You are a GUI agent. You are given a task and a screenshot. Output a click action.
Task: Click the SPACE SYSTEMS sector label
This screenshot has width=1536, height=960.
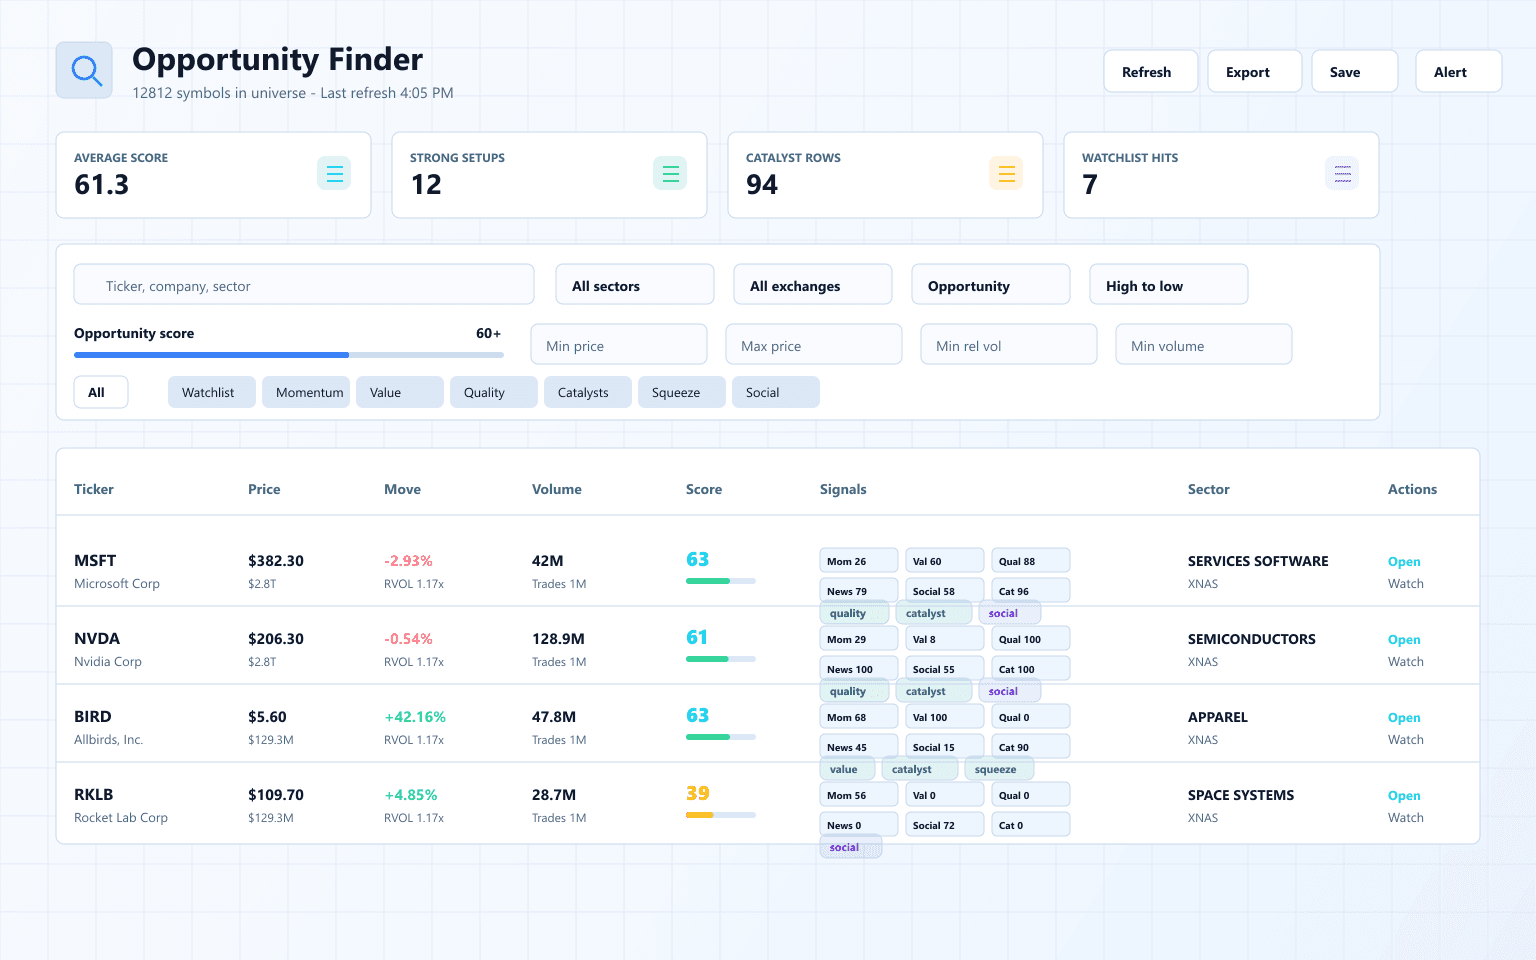(x=1241, y=795)
